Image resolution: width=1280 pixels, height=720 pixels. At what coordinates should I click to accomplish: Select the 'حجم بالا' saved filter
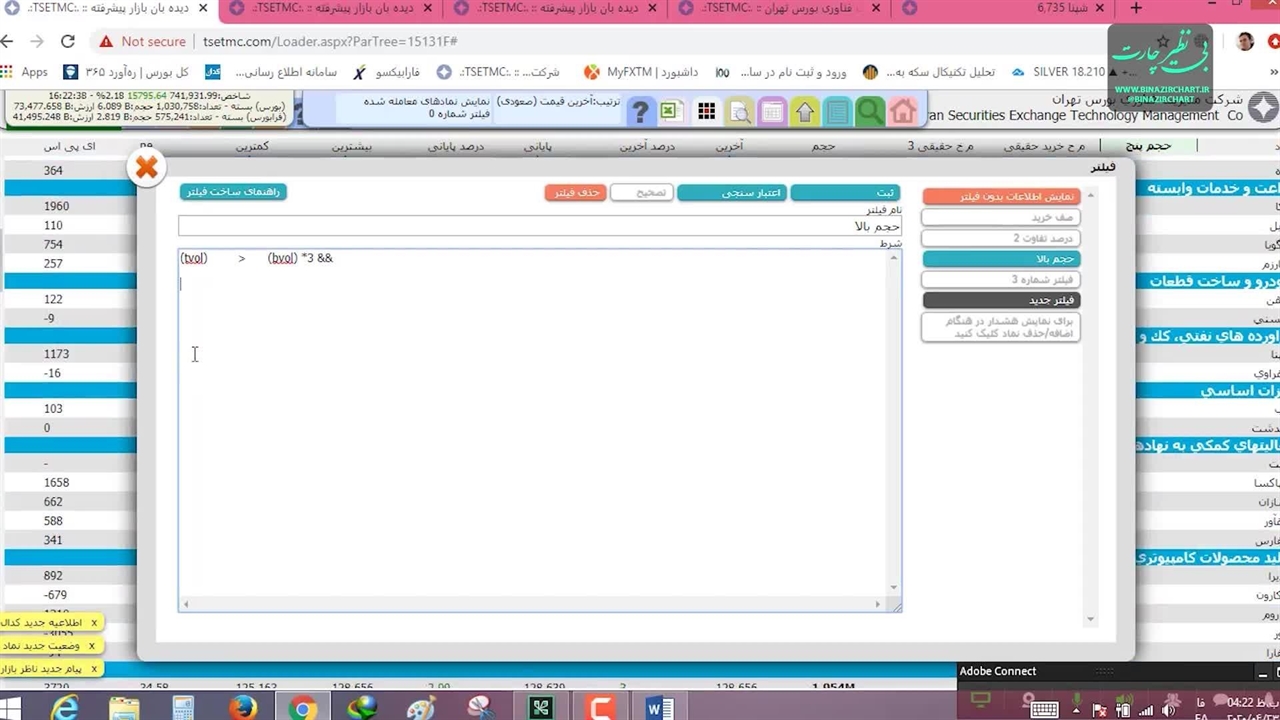[x=1000, y=259]
